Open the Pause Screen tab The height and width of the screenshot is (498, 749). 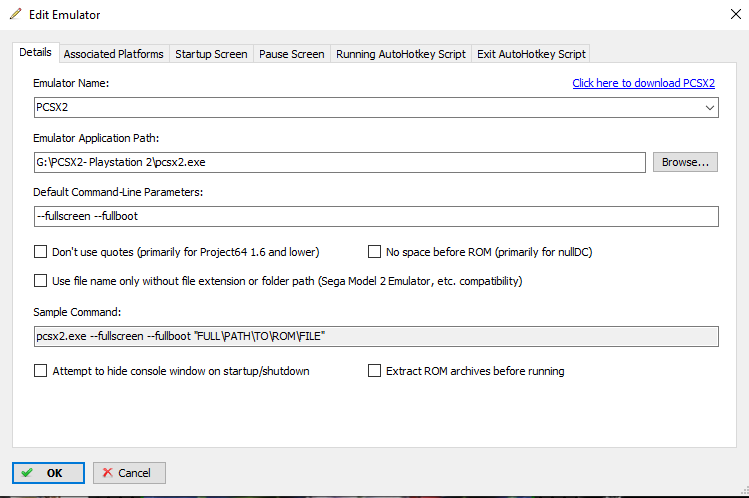coord(291,54)
